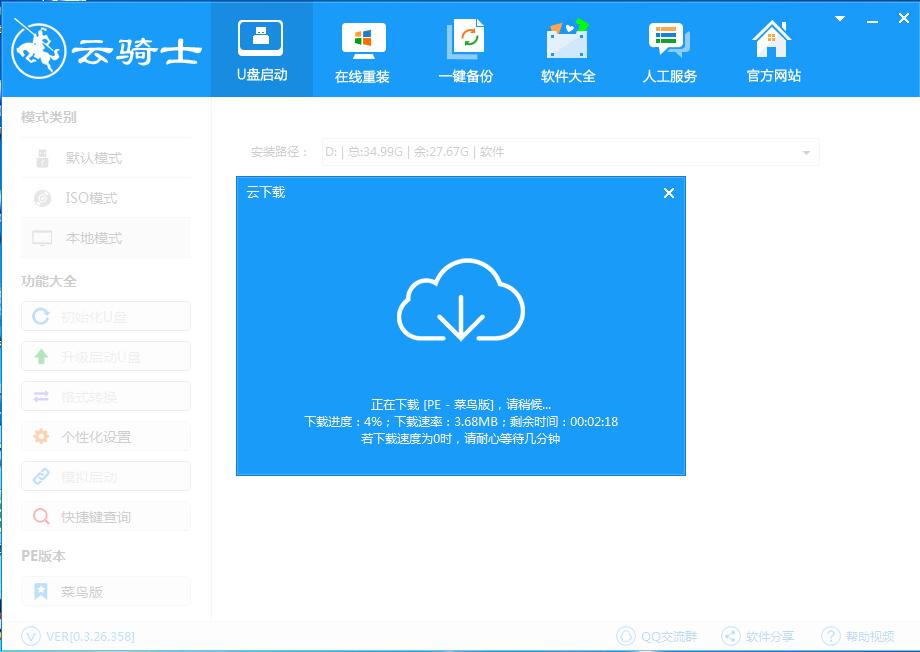Close the 云骑士 main window
The height and width of the screenshot is (652, 920).
(904, 18)
